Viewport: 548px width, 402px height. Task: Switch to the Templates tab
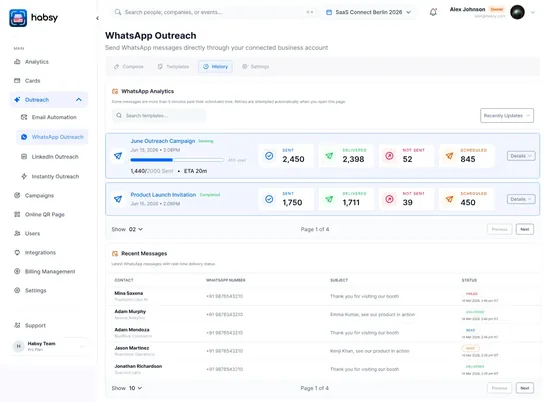pyautogui.click(x=173, y=66)
